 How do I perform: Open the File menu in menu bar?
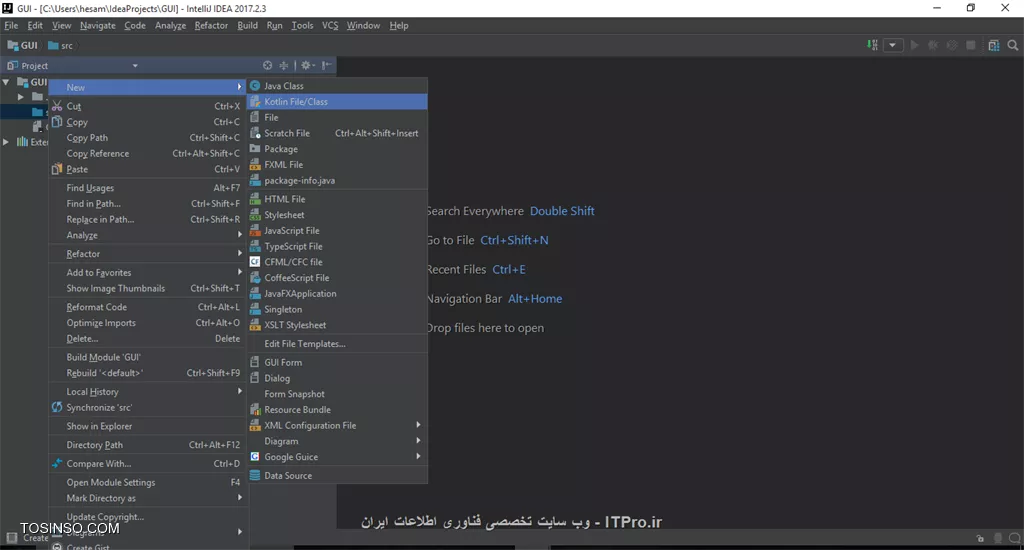(x=11, y=25)
